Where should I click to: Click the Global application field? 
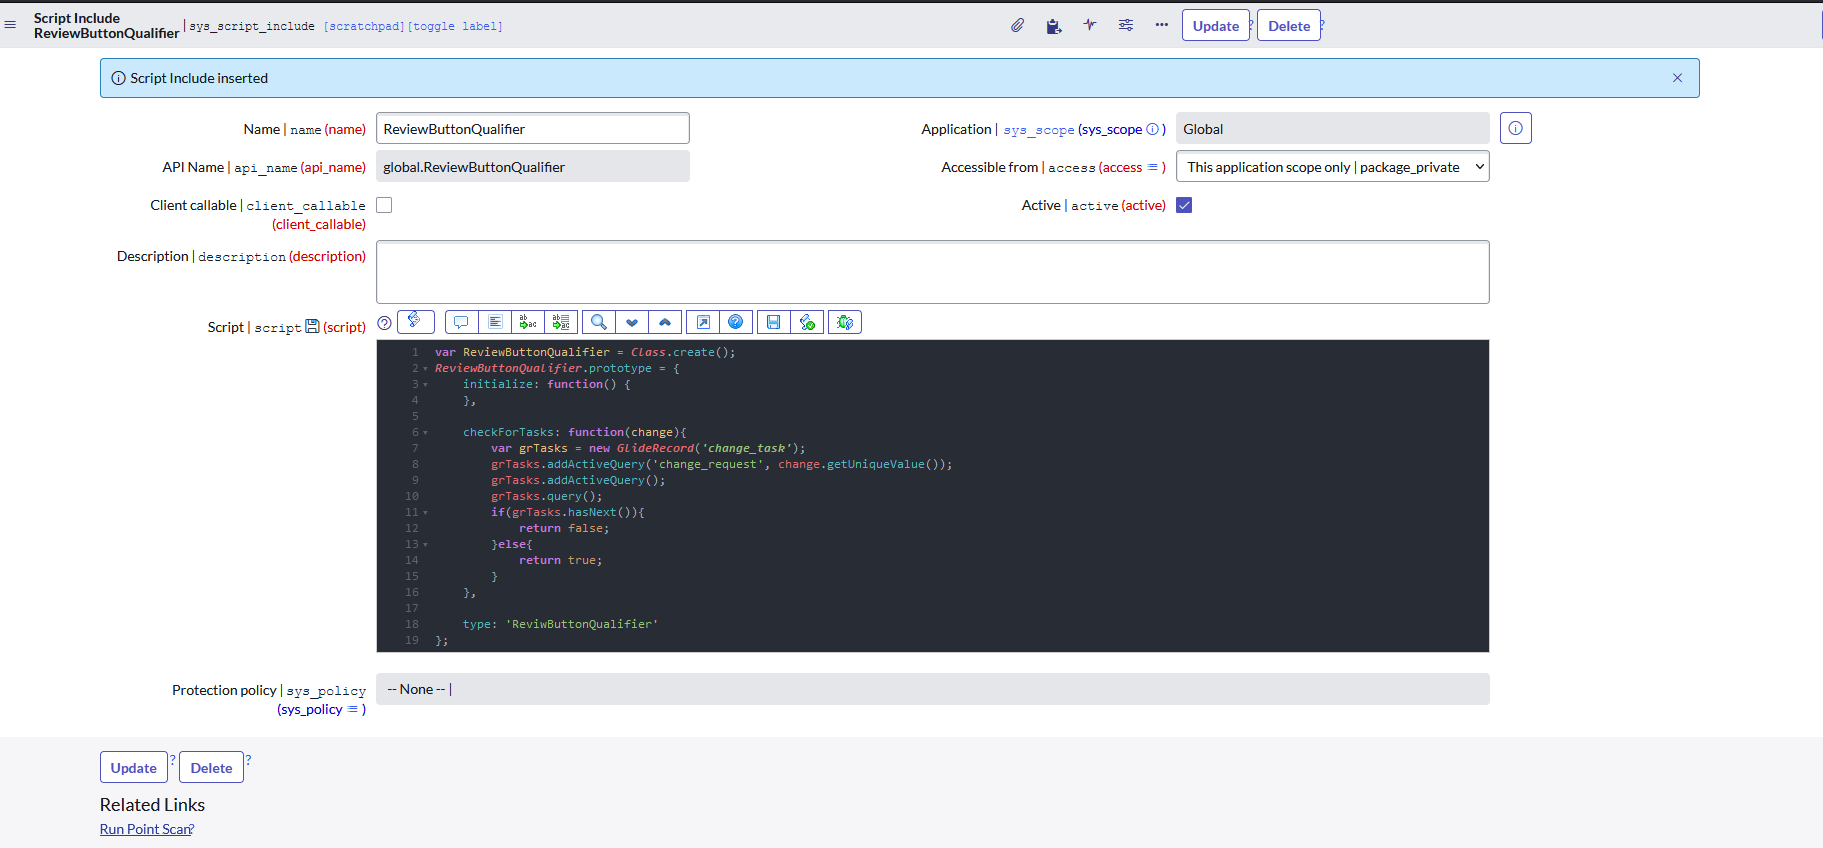tap(1332, 128)
